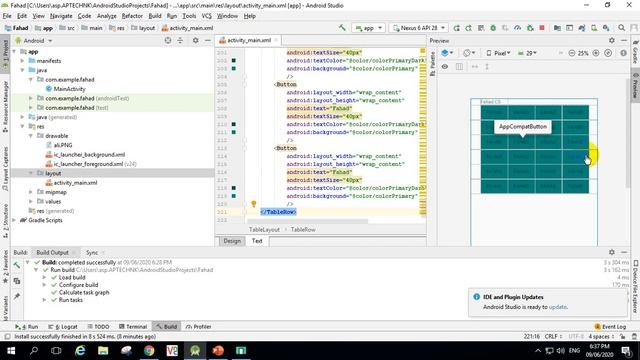Click the colorPrimary gutter swatch on line 211
640x360 pixels.
(x=233, y=132)
